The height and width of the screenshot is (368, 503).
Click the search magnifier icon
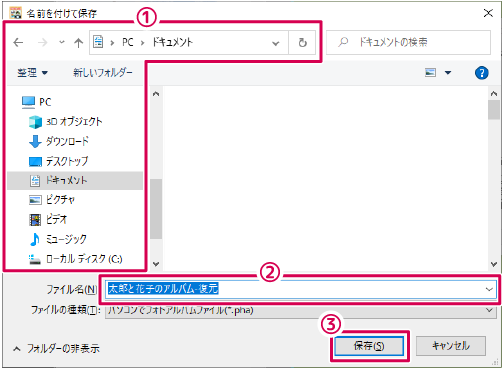click(x=343, y=42)
